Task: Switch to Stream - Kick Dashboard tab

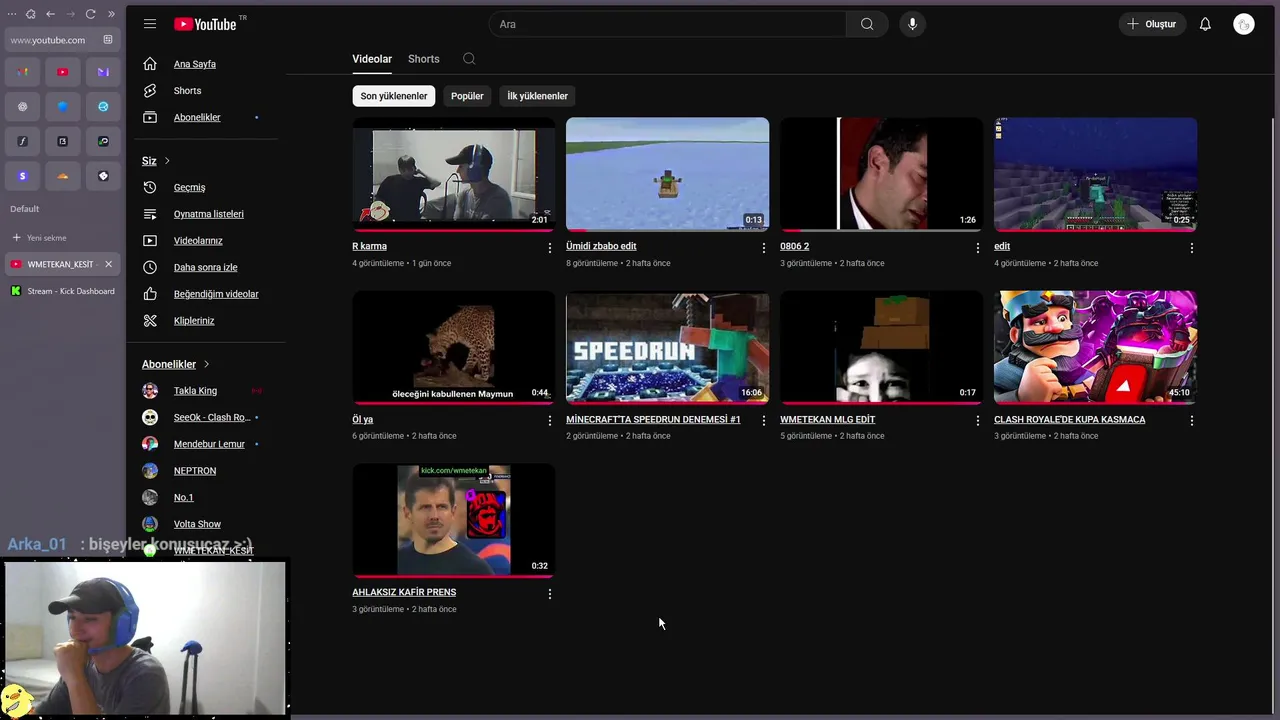Action: tap(62, 291)
